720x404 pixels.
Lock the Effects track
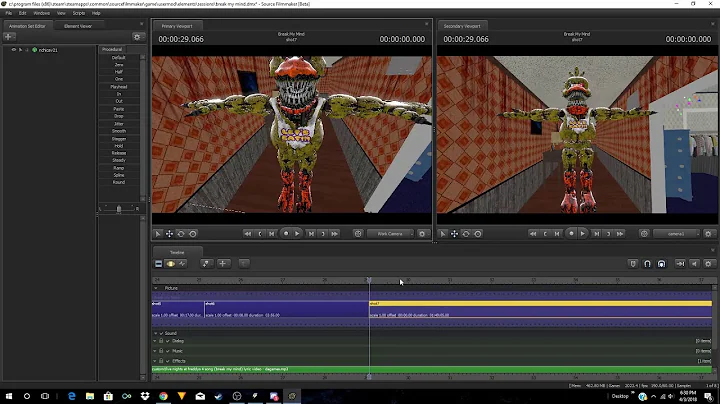[161, 361]
